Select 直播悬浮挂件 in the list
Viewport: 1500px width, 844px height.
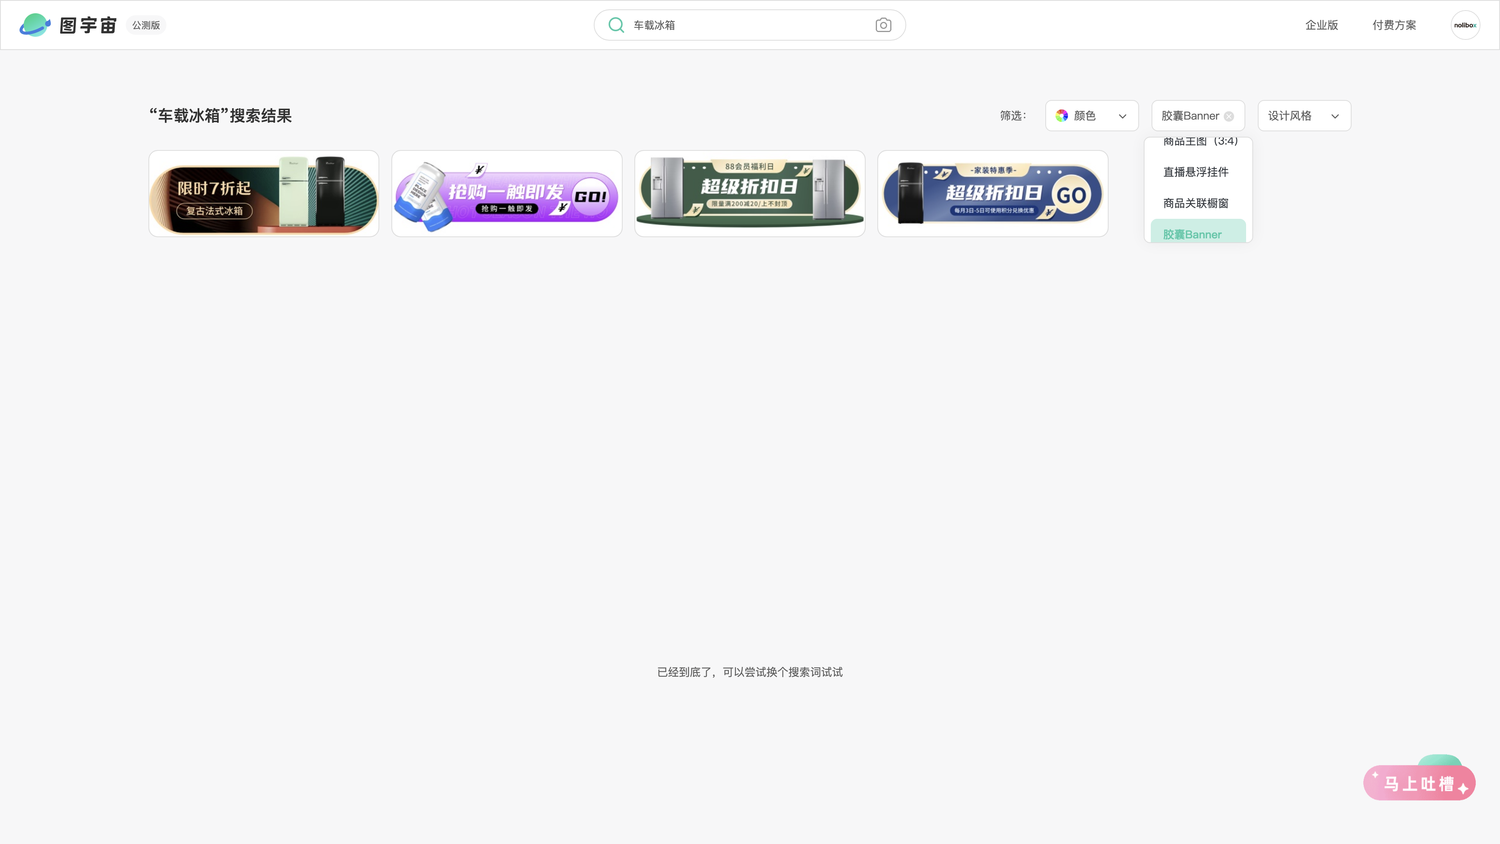point(1198,172)
